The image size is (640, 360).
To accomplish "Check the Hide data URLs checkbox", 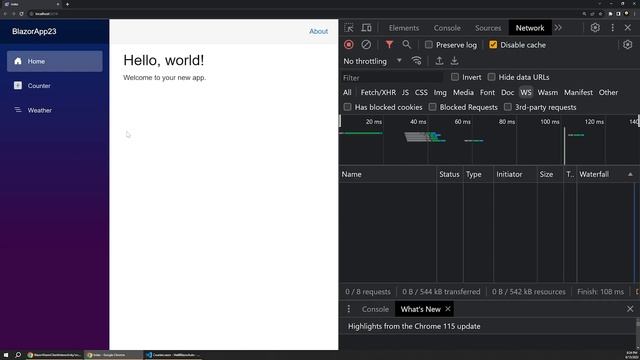I will coord(491,77).
